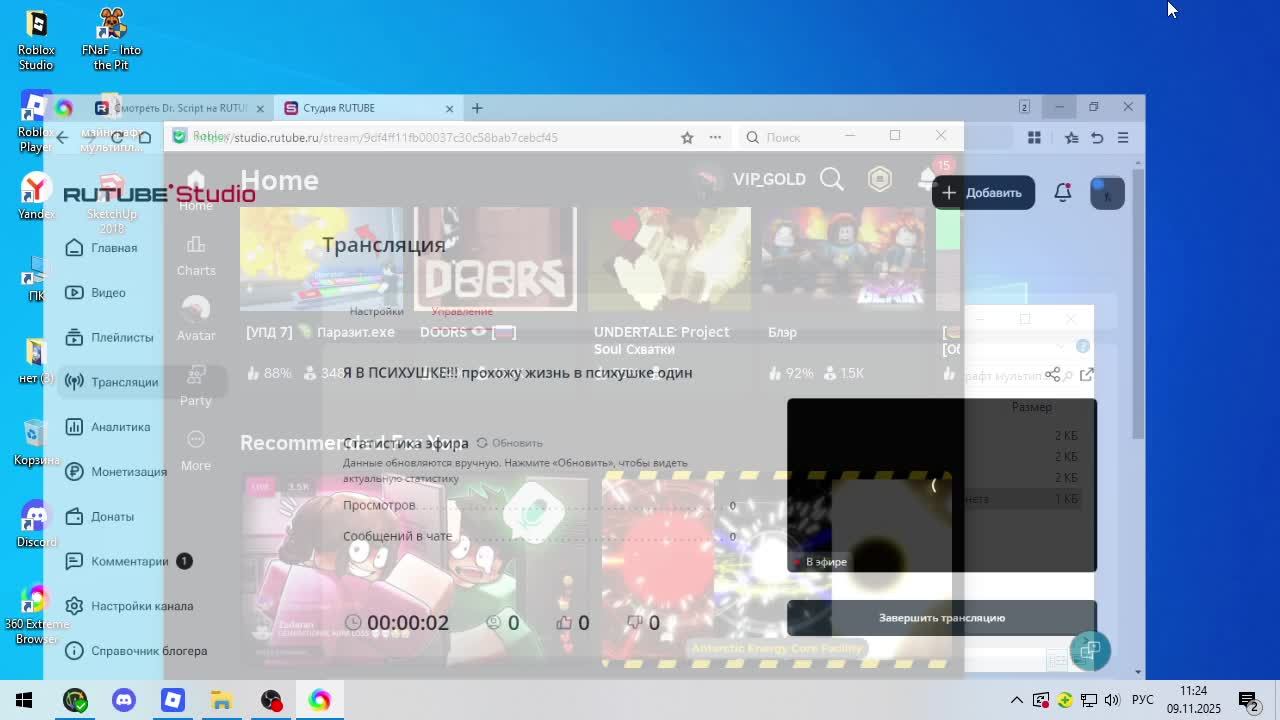1280x720 pixels.
Task: Select the 360 Extreme Browser desktop icon
Action: [36, 614]
